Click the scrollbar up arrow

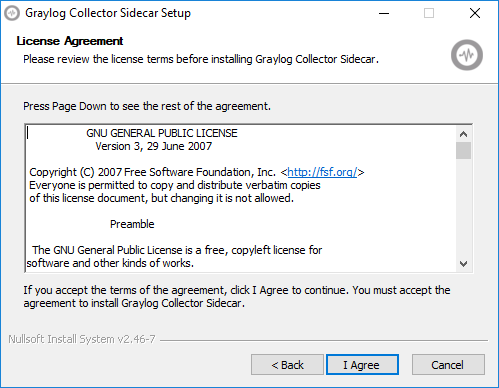click(463, 134)
